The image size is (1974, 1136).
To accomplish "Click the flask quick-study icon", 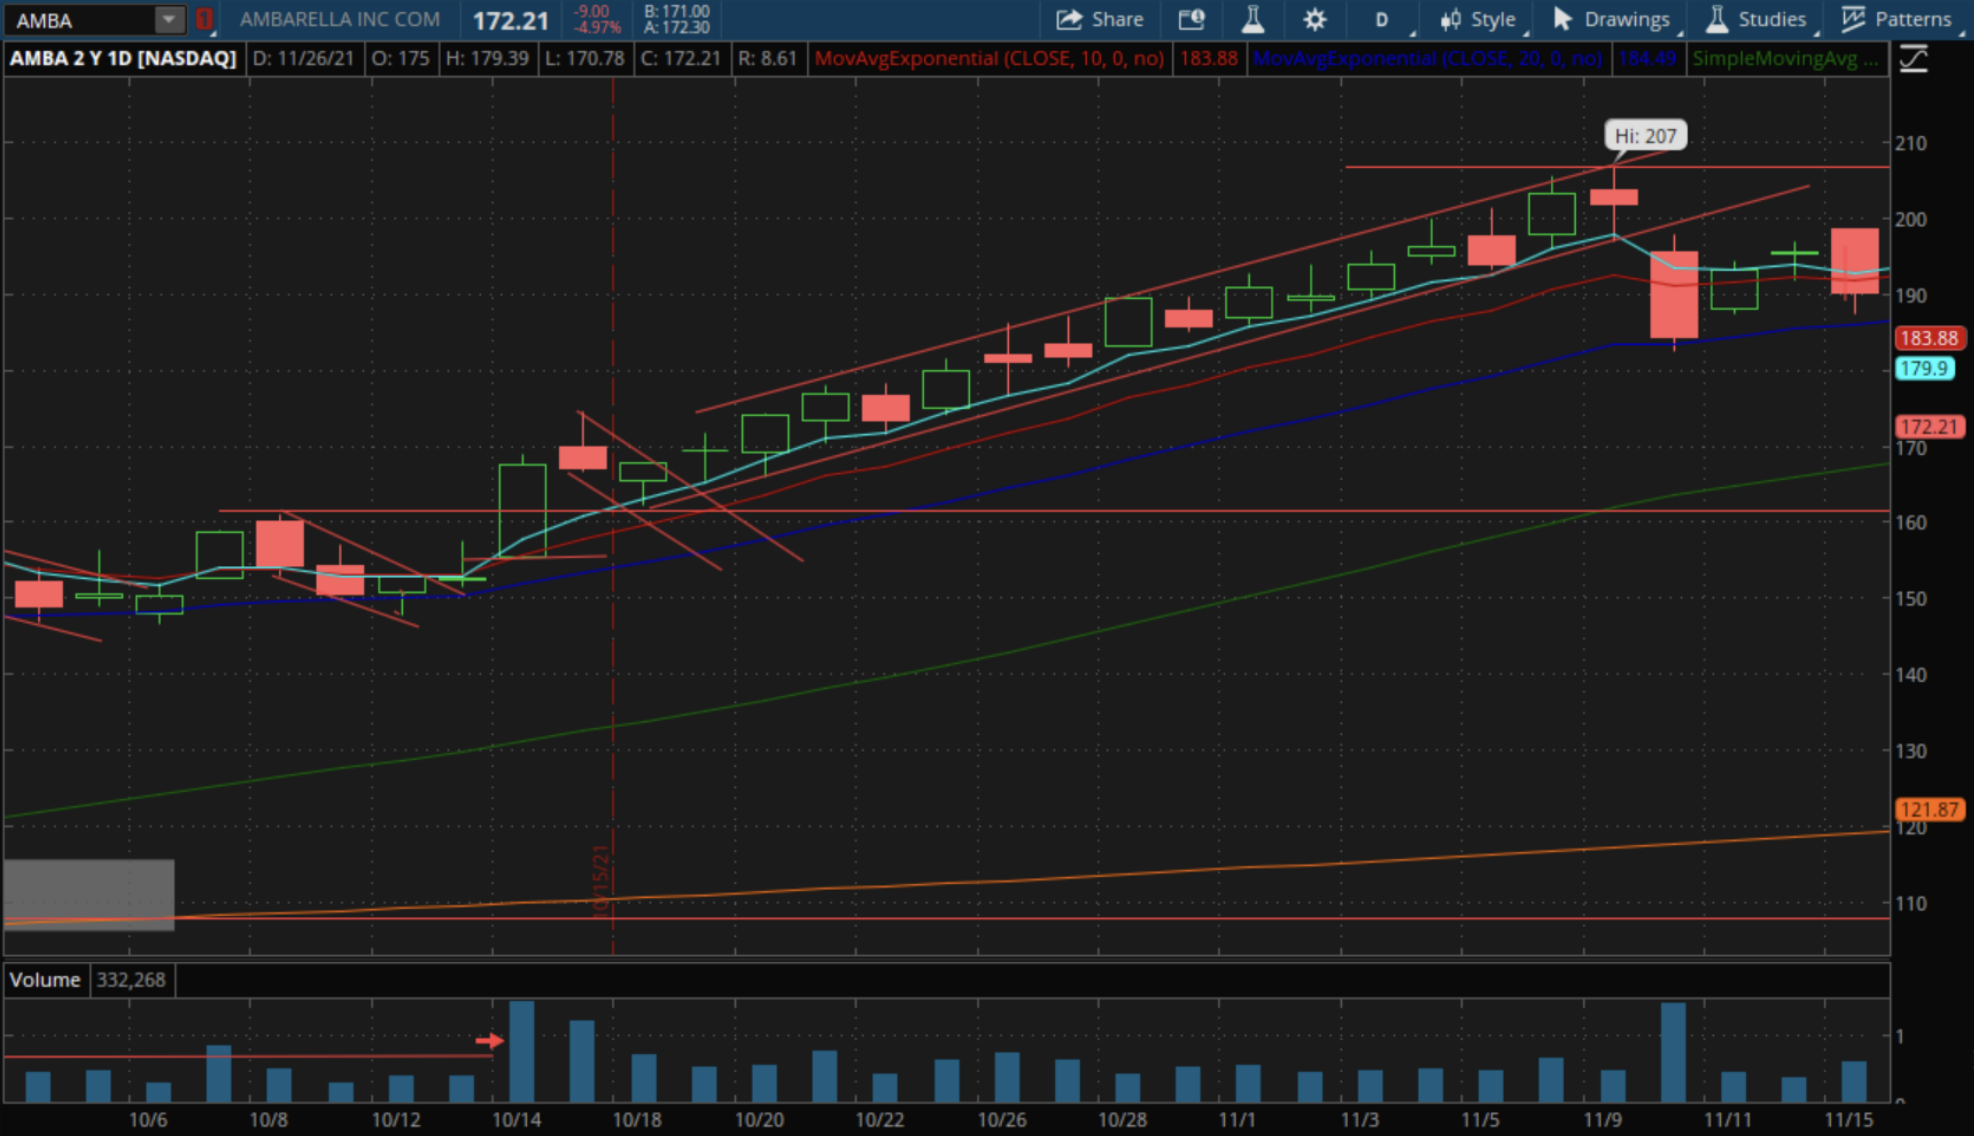I will tap(1252, 19).
